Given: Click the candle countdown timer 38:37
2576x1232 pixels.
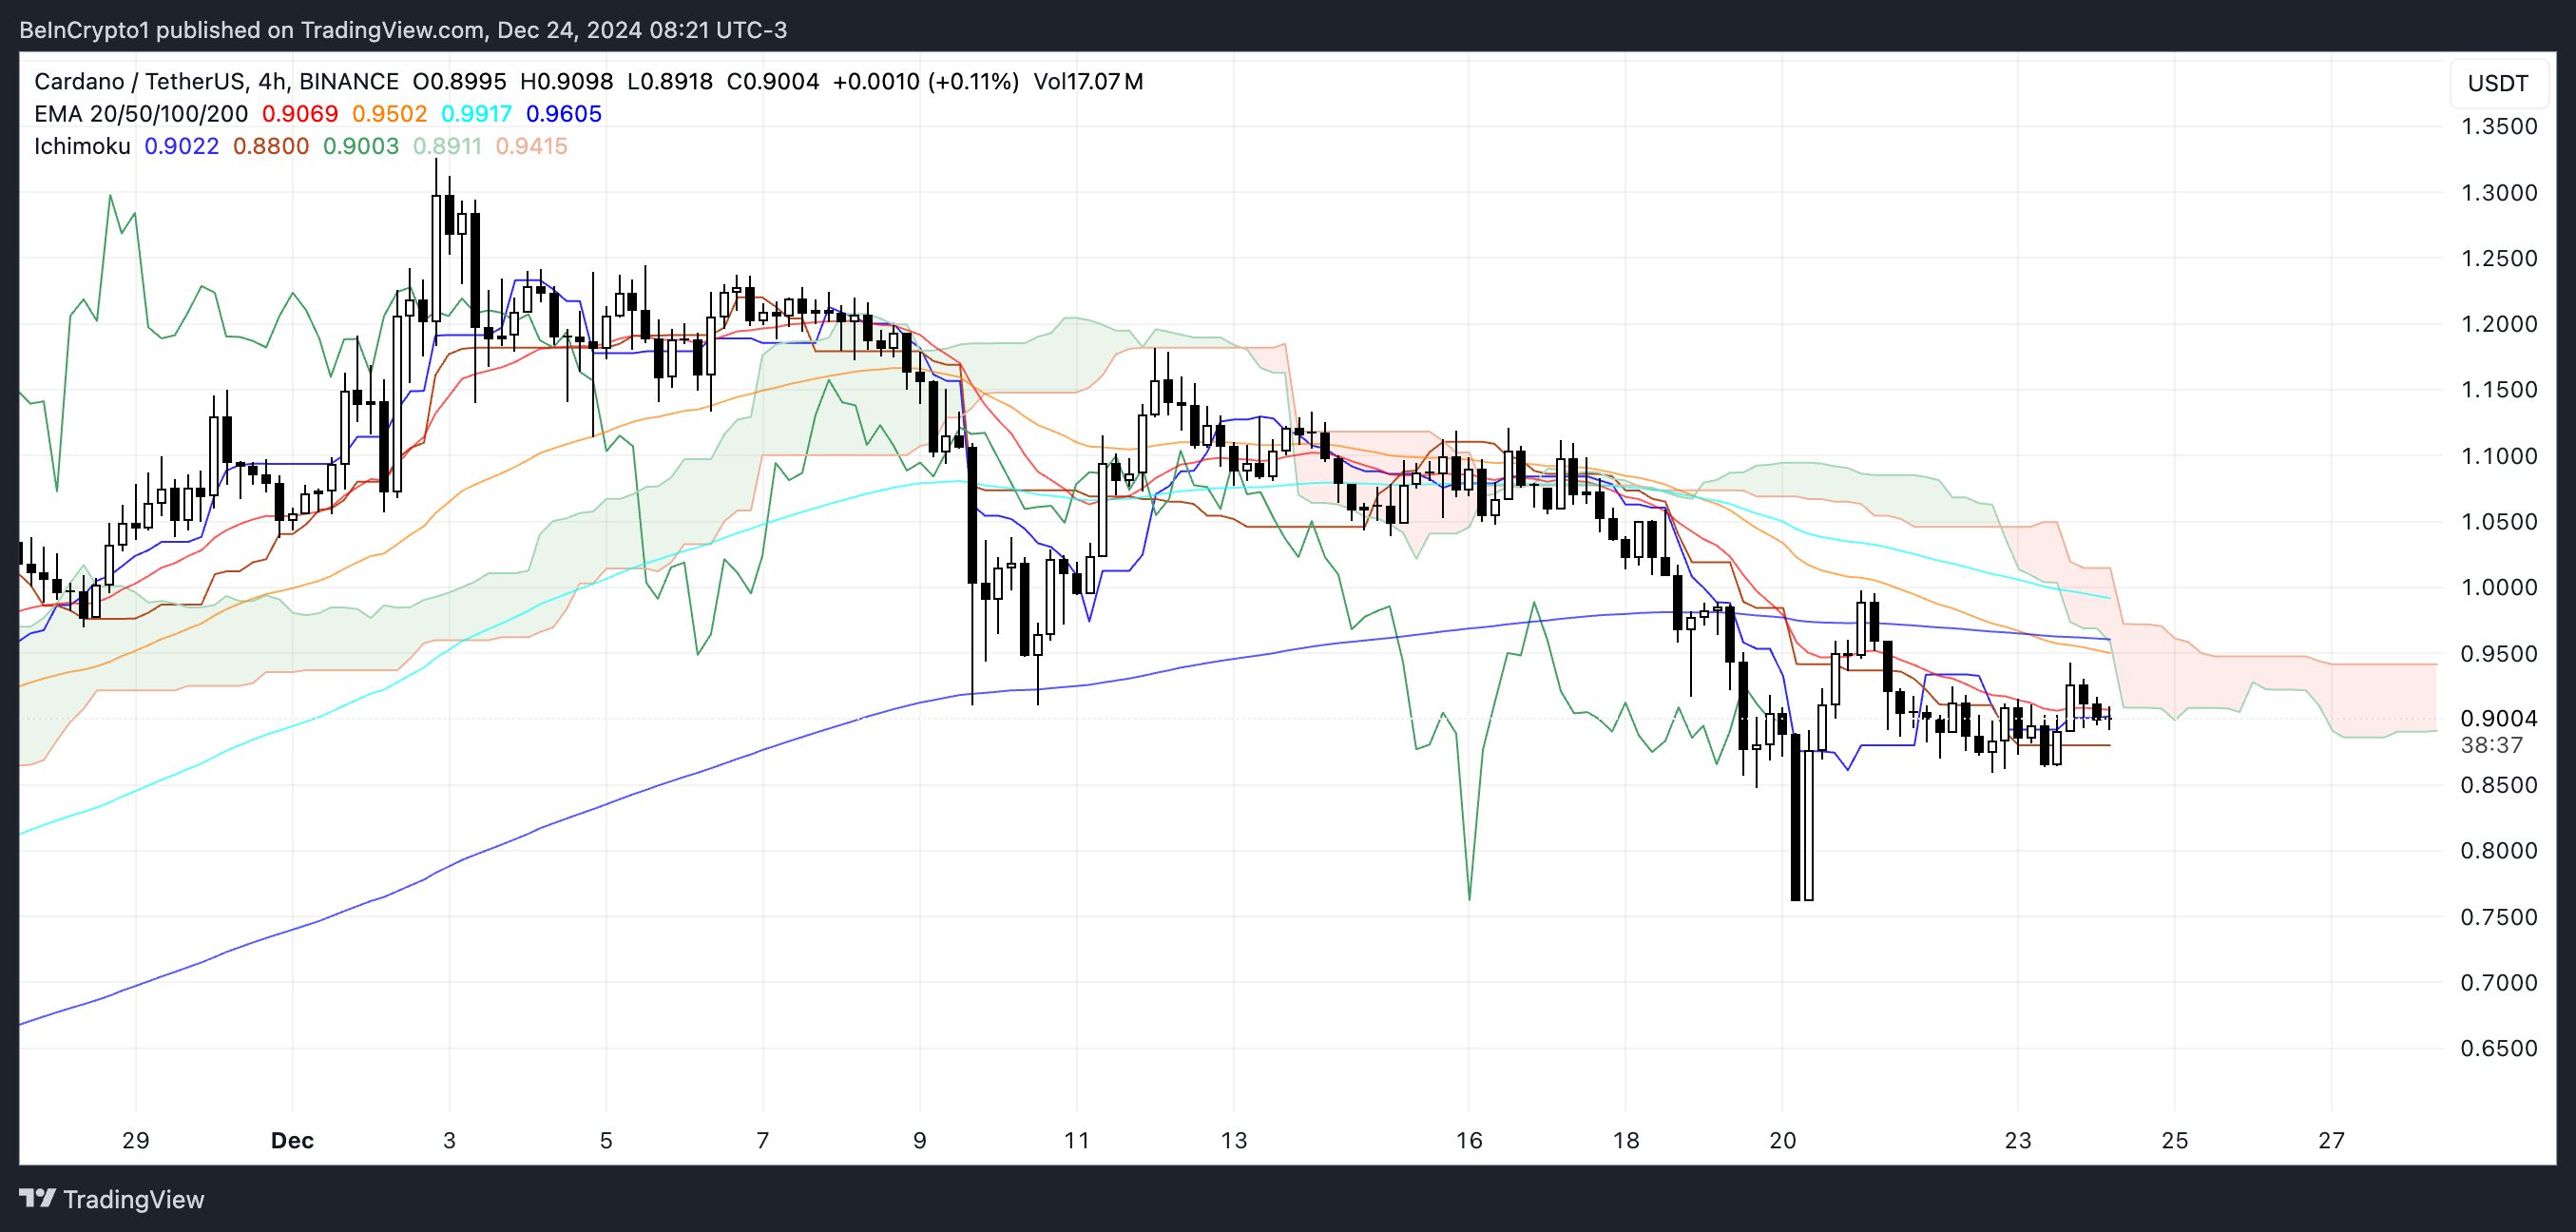Looking at the screenshot, I should coord(2491,745).
